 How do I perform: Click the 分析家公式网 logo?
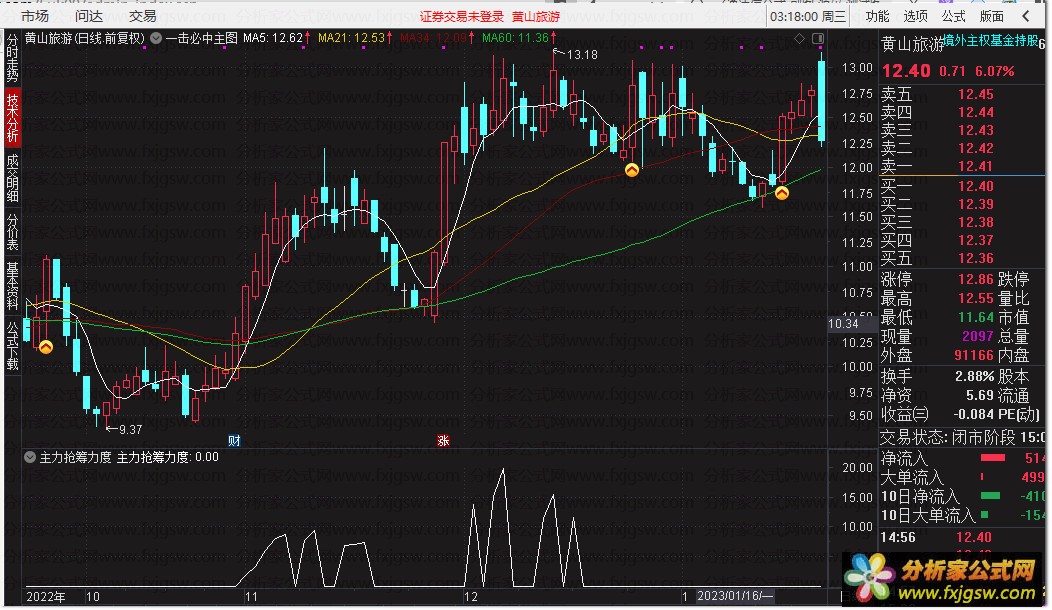click(x=944, y=578)
